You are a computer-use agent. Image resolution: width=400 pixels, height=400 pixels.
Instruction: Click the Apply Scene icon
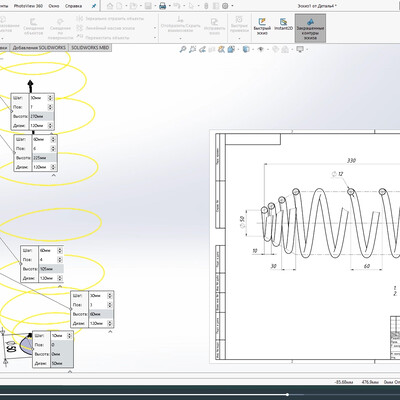coord(285,50)
